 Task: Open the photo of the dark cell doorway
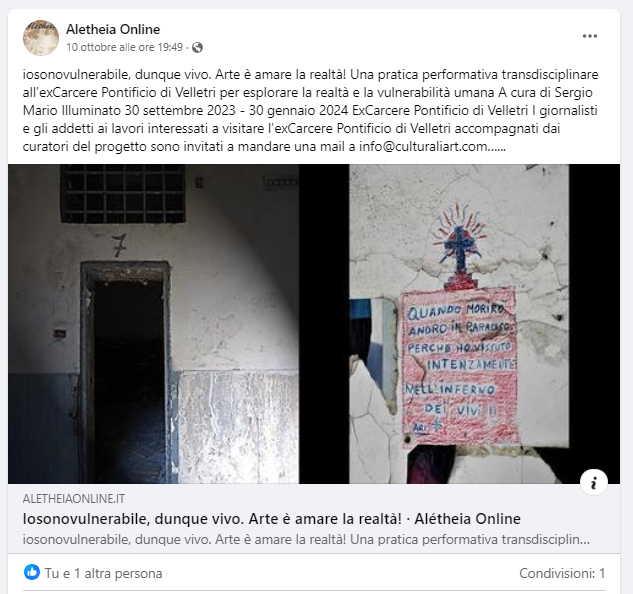point(153,324)
